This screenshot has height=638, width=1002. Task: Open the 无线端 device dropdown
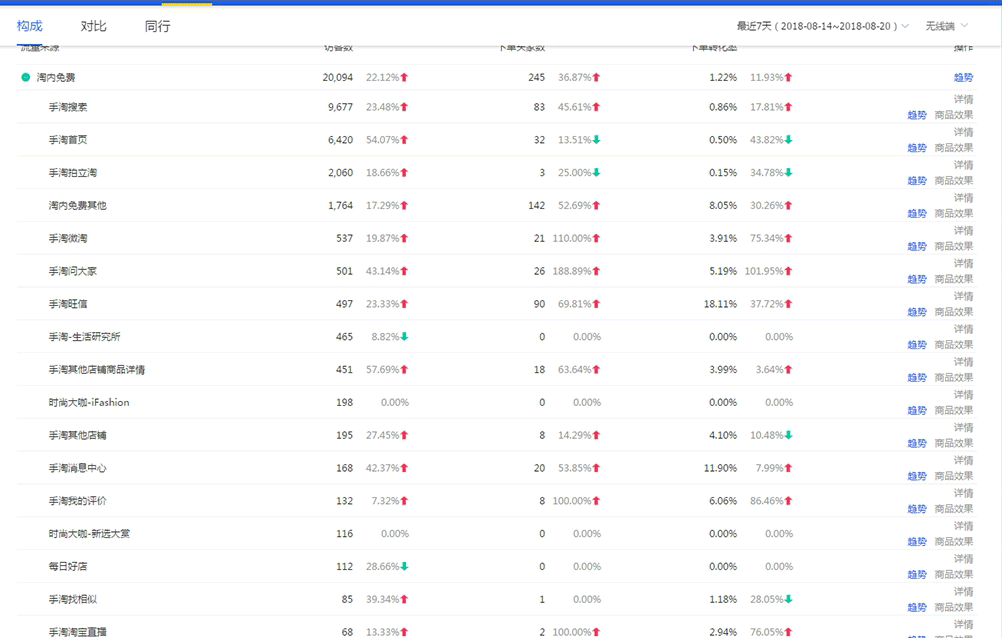(x=946, y=26)
